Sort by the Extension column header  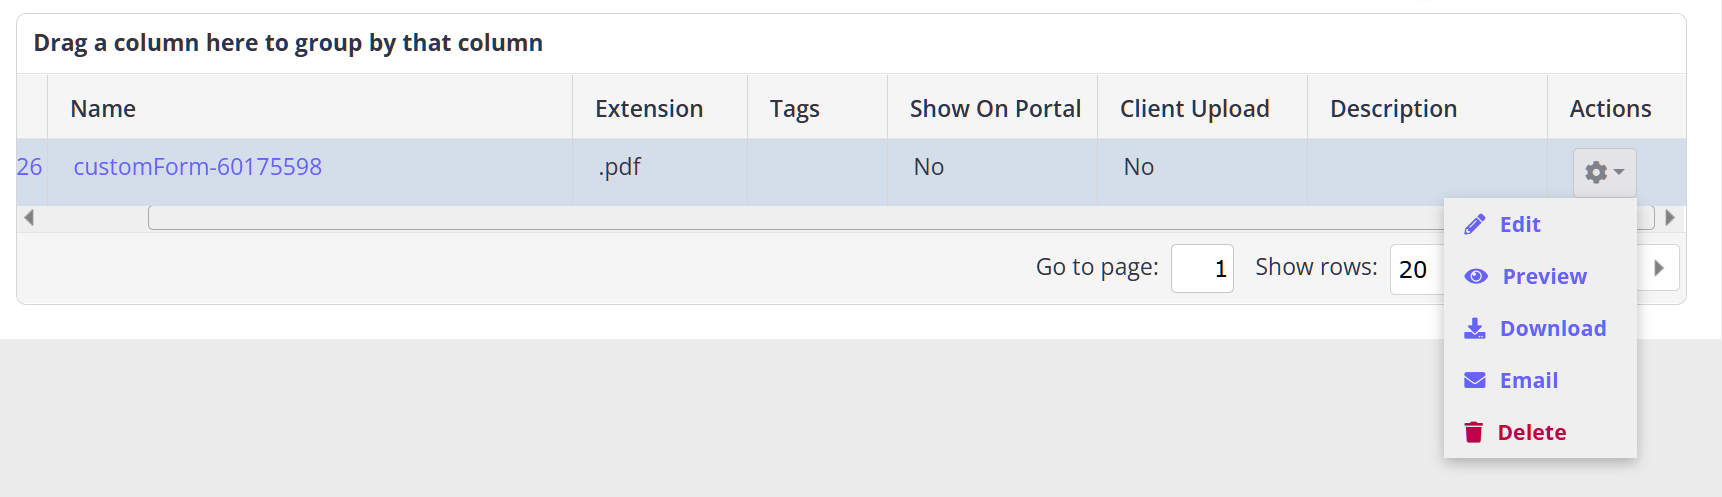649,109
